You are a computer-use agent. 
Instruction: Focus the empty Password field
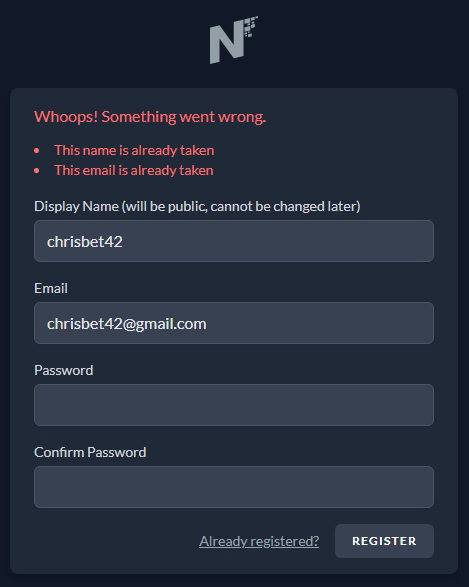pos(234,405)
